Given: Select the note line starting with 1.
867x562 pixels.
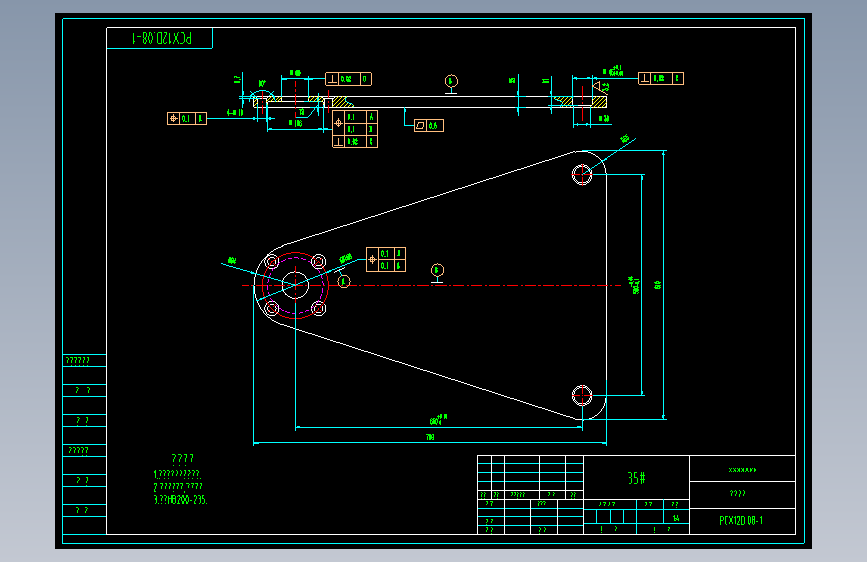Looking at the screenshot, I should (177, 474).
